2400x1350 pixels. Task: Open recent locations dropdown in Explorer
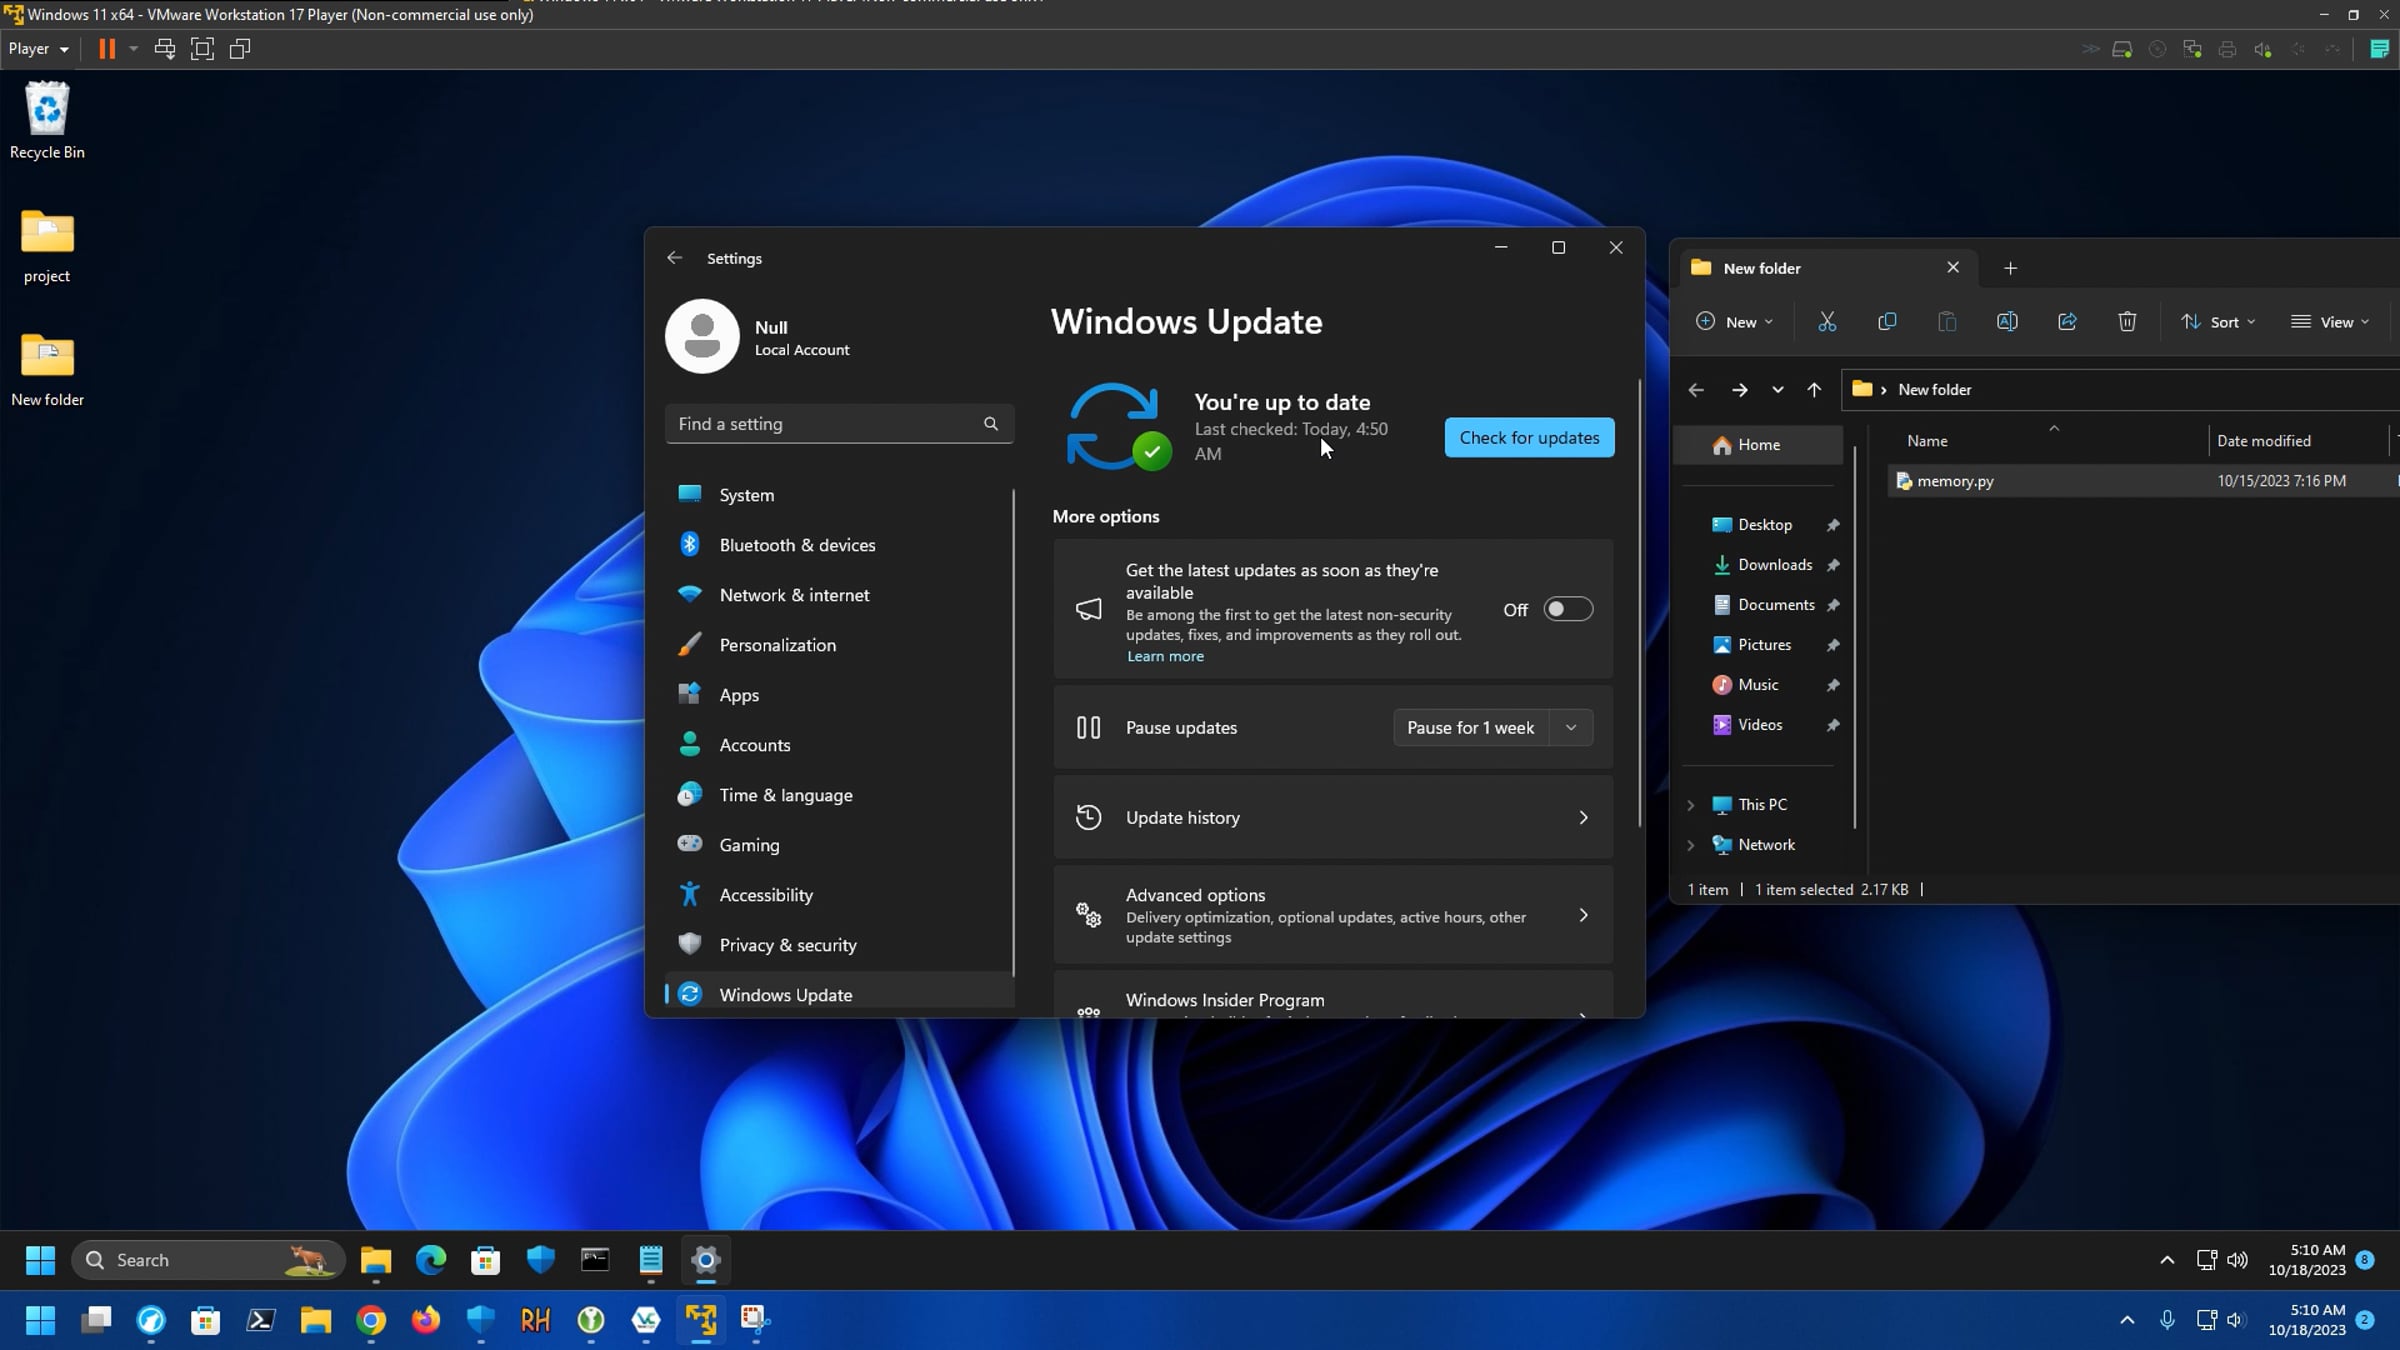pyautogui.click(x=1777, y=390)
